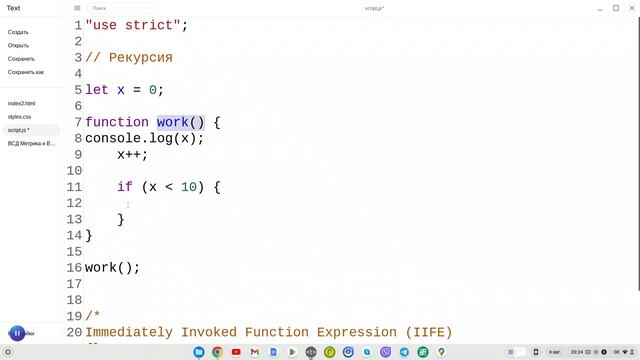Click the 'work();' call on line 16

click(112, 268)
